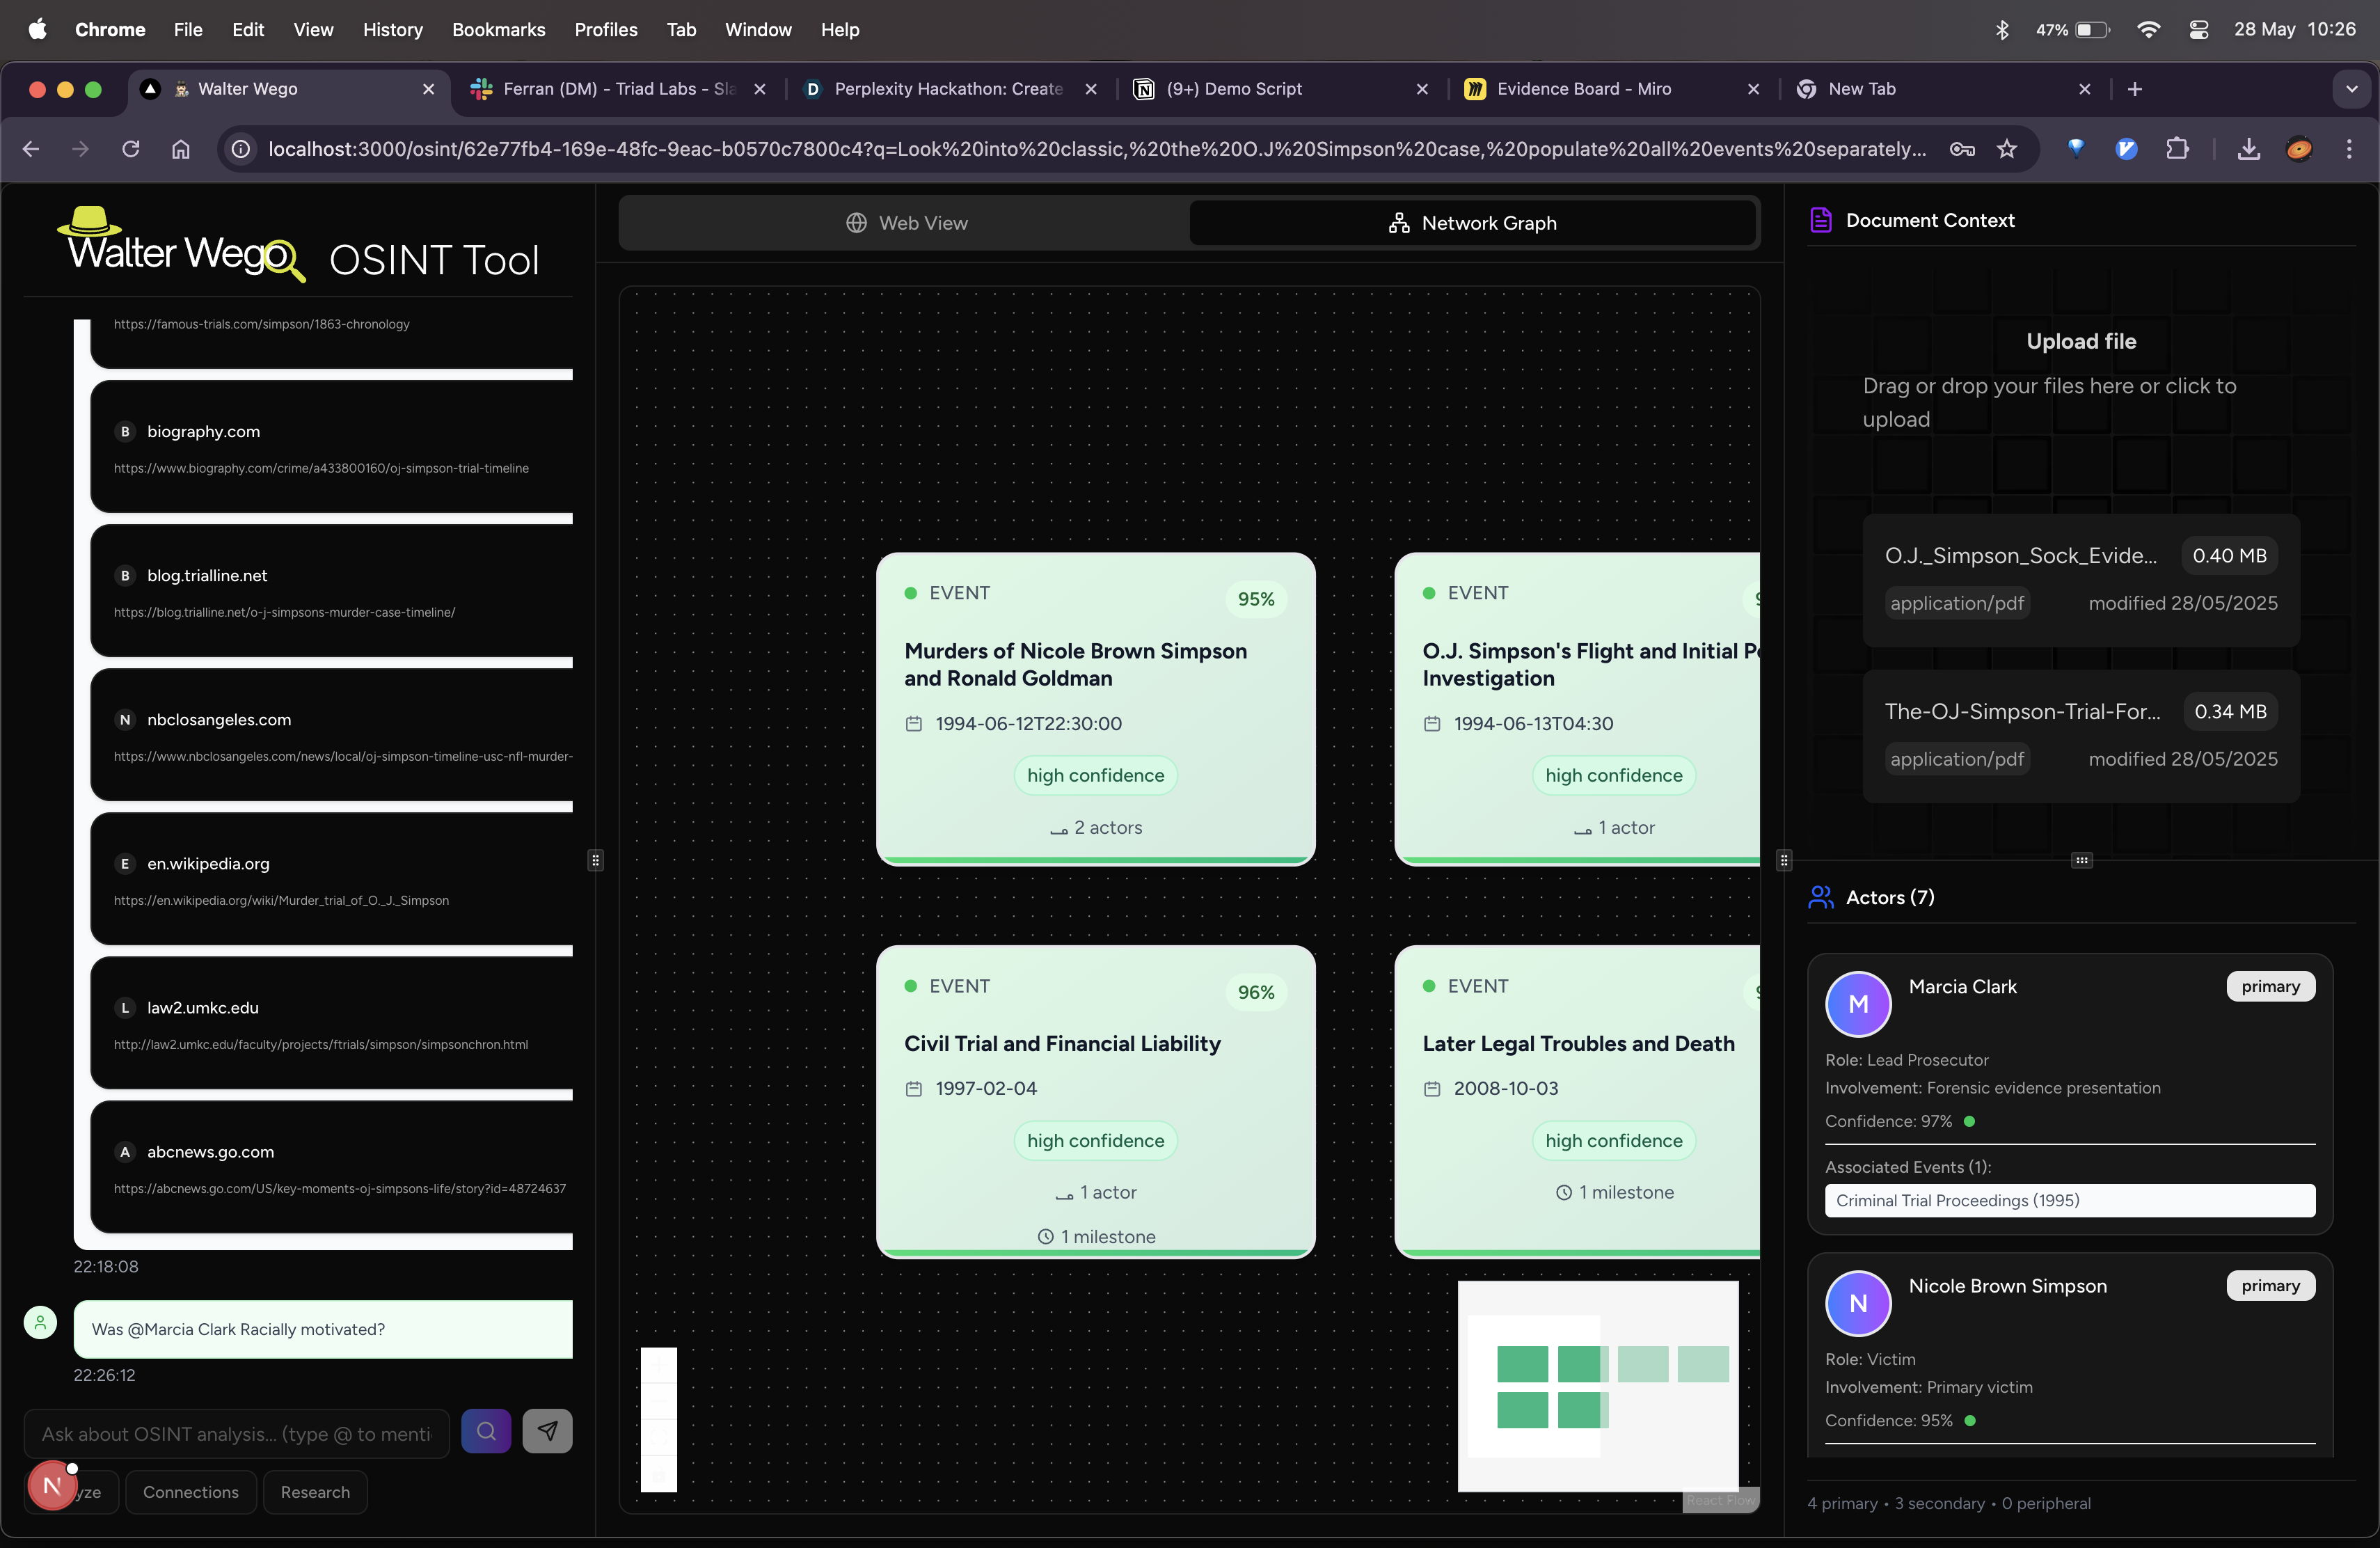Click the send message paper-plane icon
The image size is (2380, 1548).
(547, 1431)
